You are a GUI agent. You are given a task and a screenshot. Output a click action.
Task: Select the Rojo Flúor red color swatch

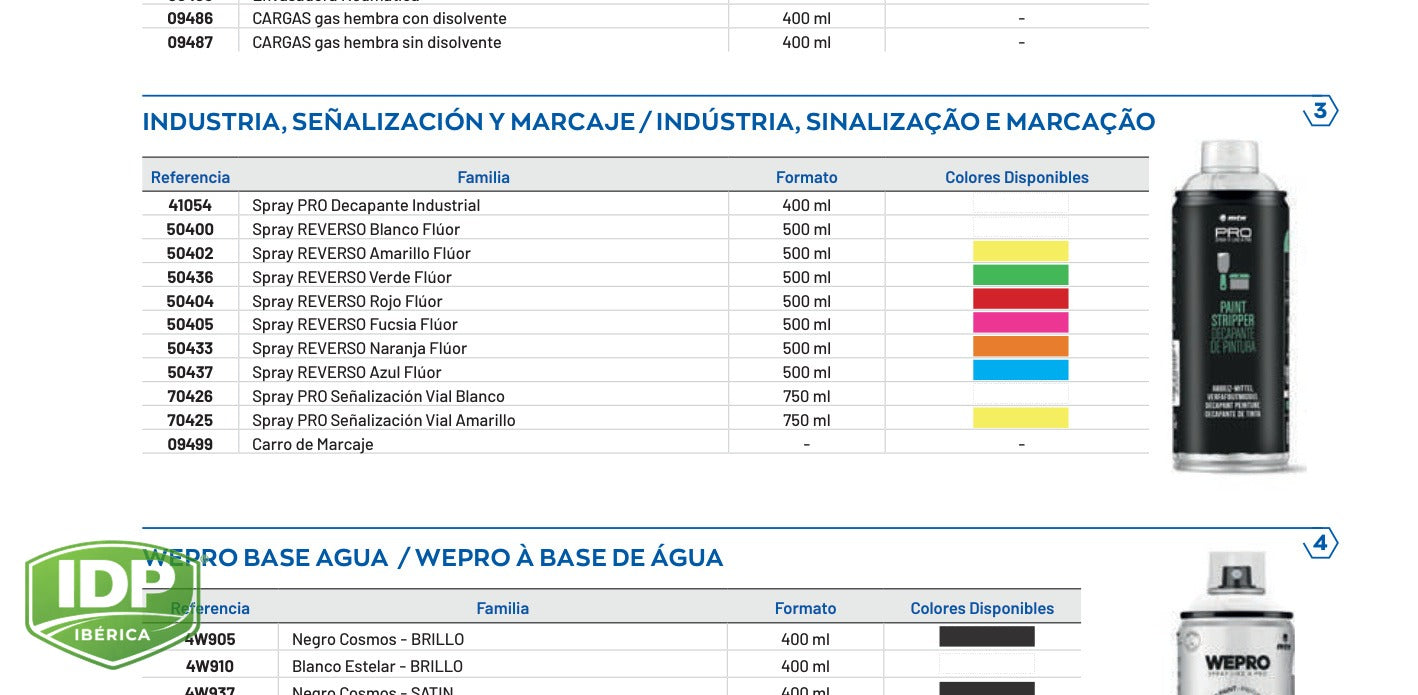(x=1020, y=299)
